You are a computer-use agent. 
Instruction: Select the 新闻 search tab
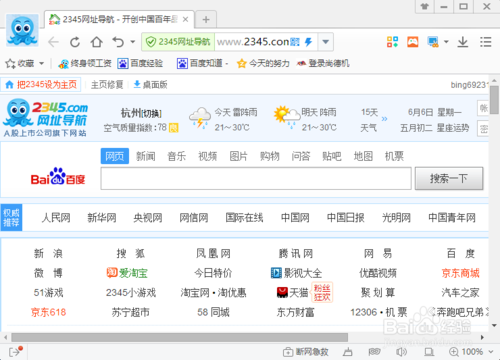click(x=146, y=156)
